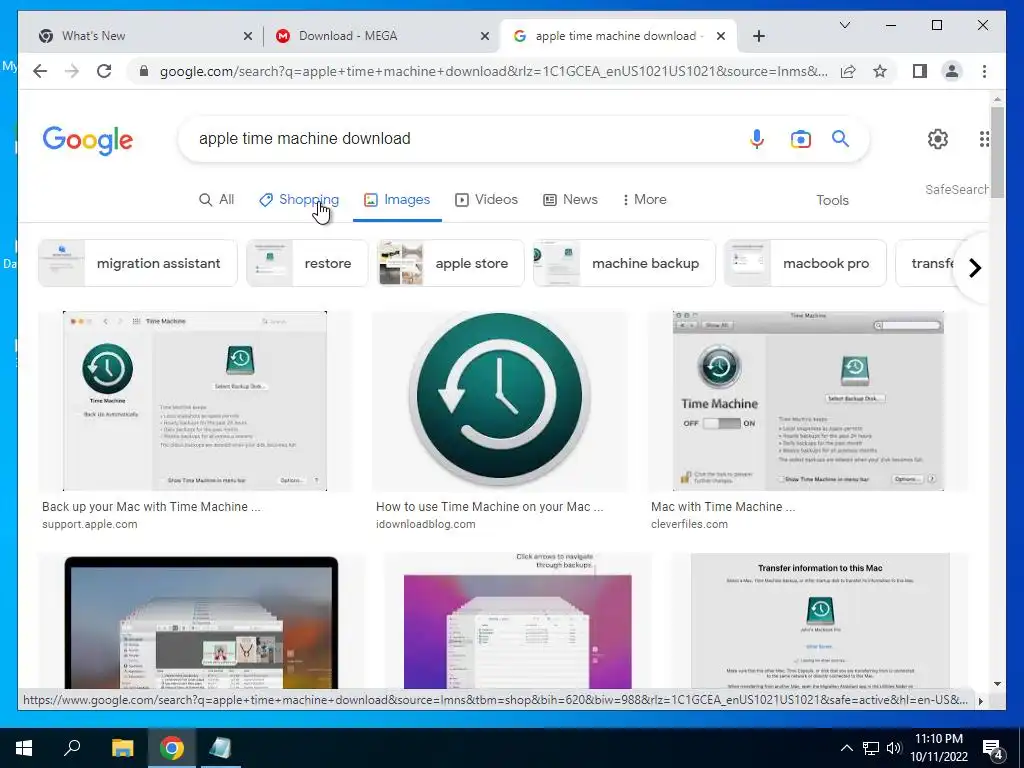Open the cleverfiles Time Machine thumbnail

pos(808,401)
